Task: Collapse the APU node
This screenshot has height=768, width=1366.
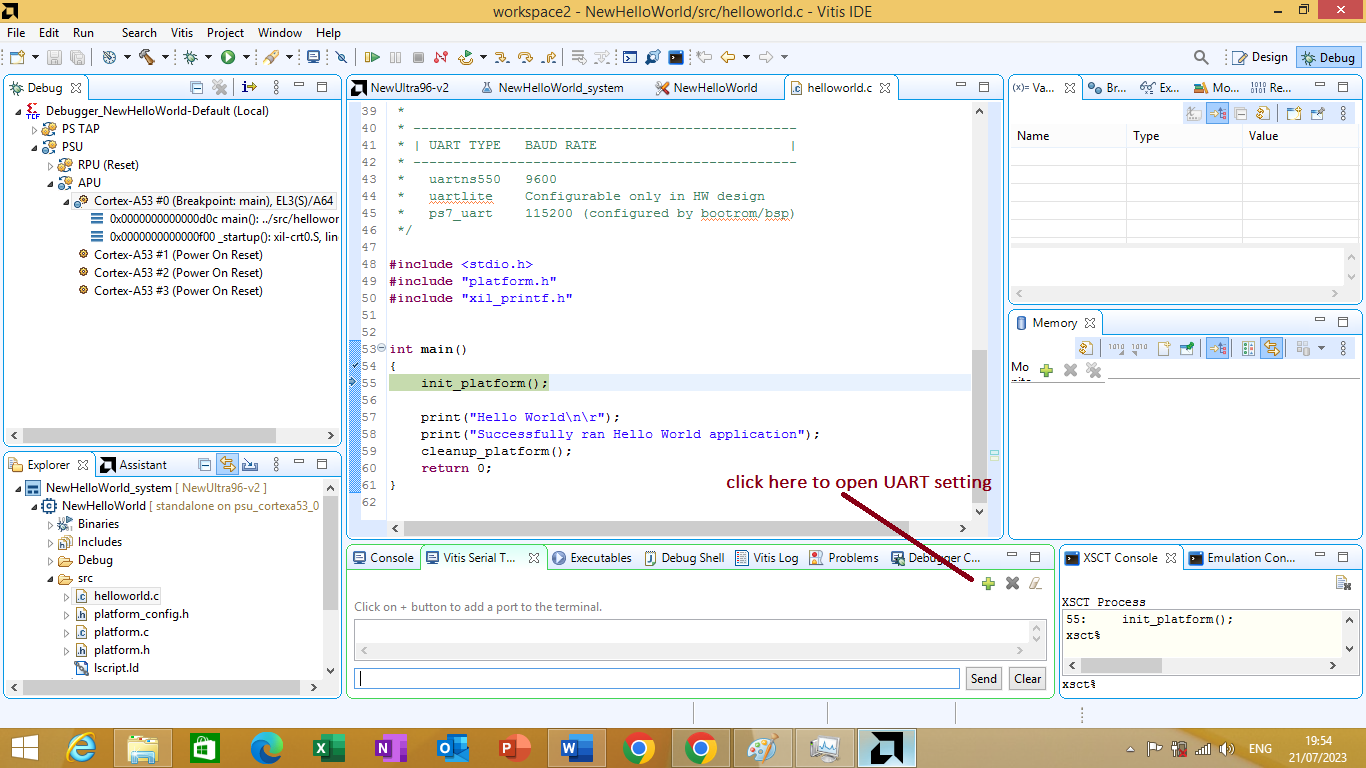Action: 50,183
